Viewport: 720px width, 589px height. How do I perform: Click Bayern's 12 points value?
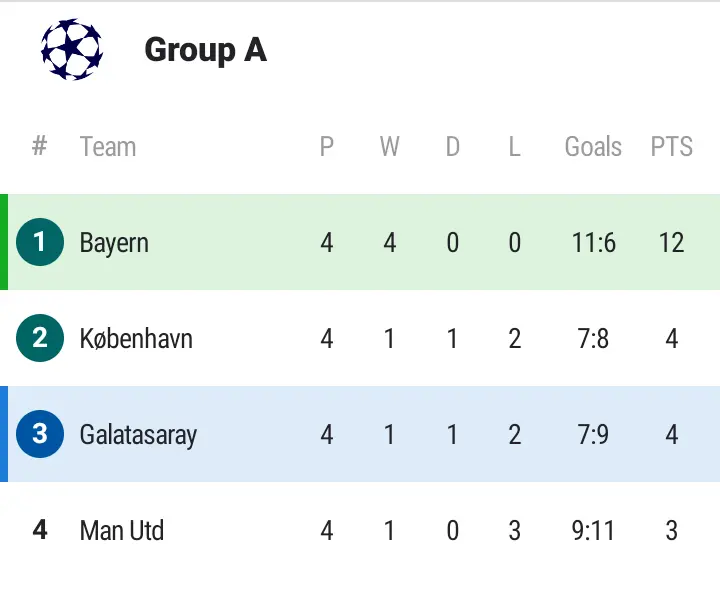671,242
